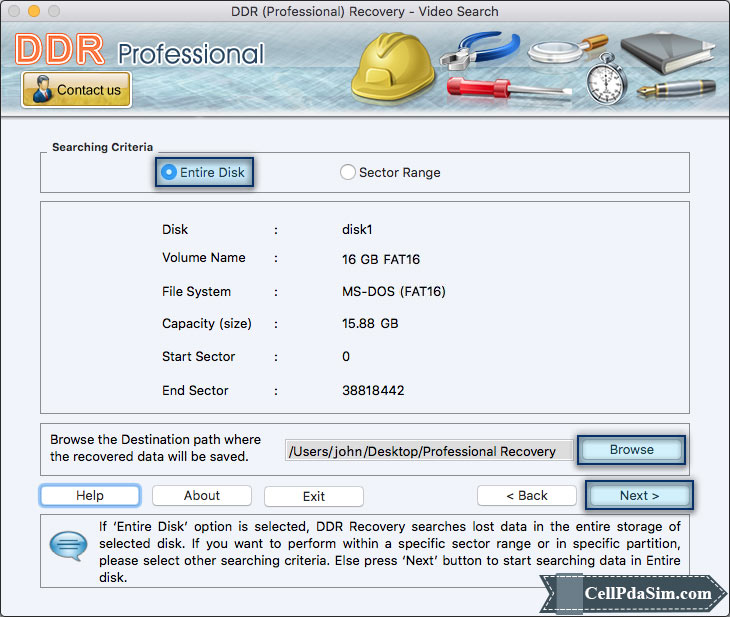Click the Searching Criteria group label
This screenshot has width=730, height=617.
tap(102, 147)
